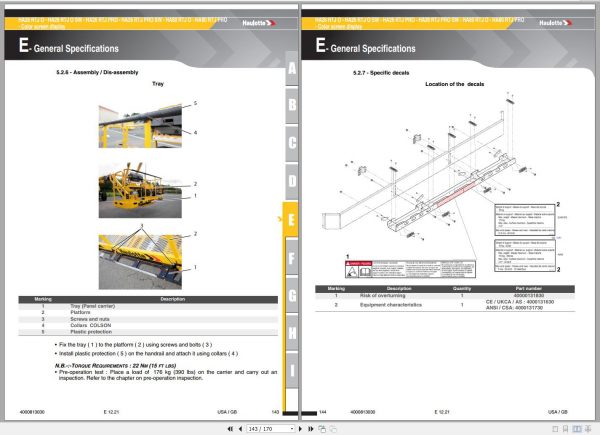Go to the previous page
The image size is (600, 435).
pos(240,429)
